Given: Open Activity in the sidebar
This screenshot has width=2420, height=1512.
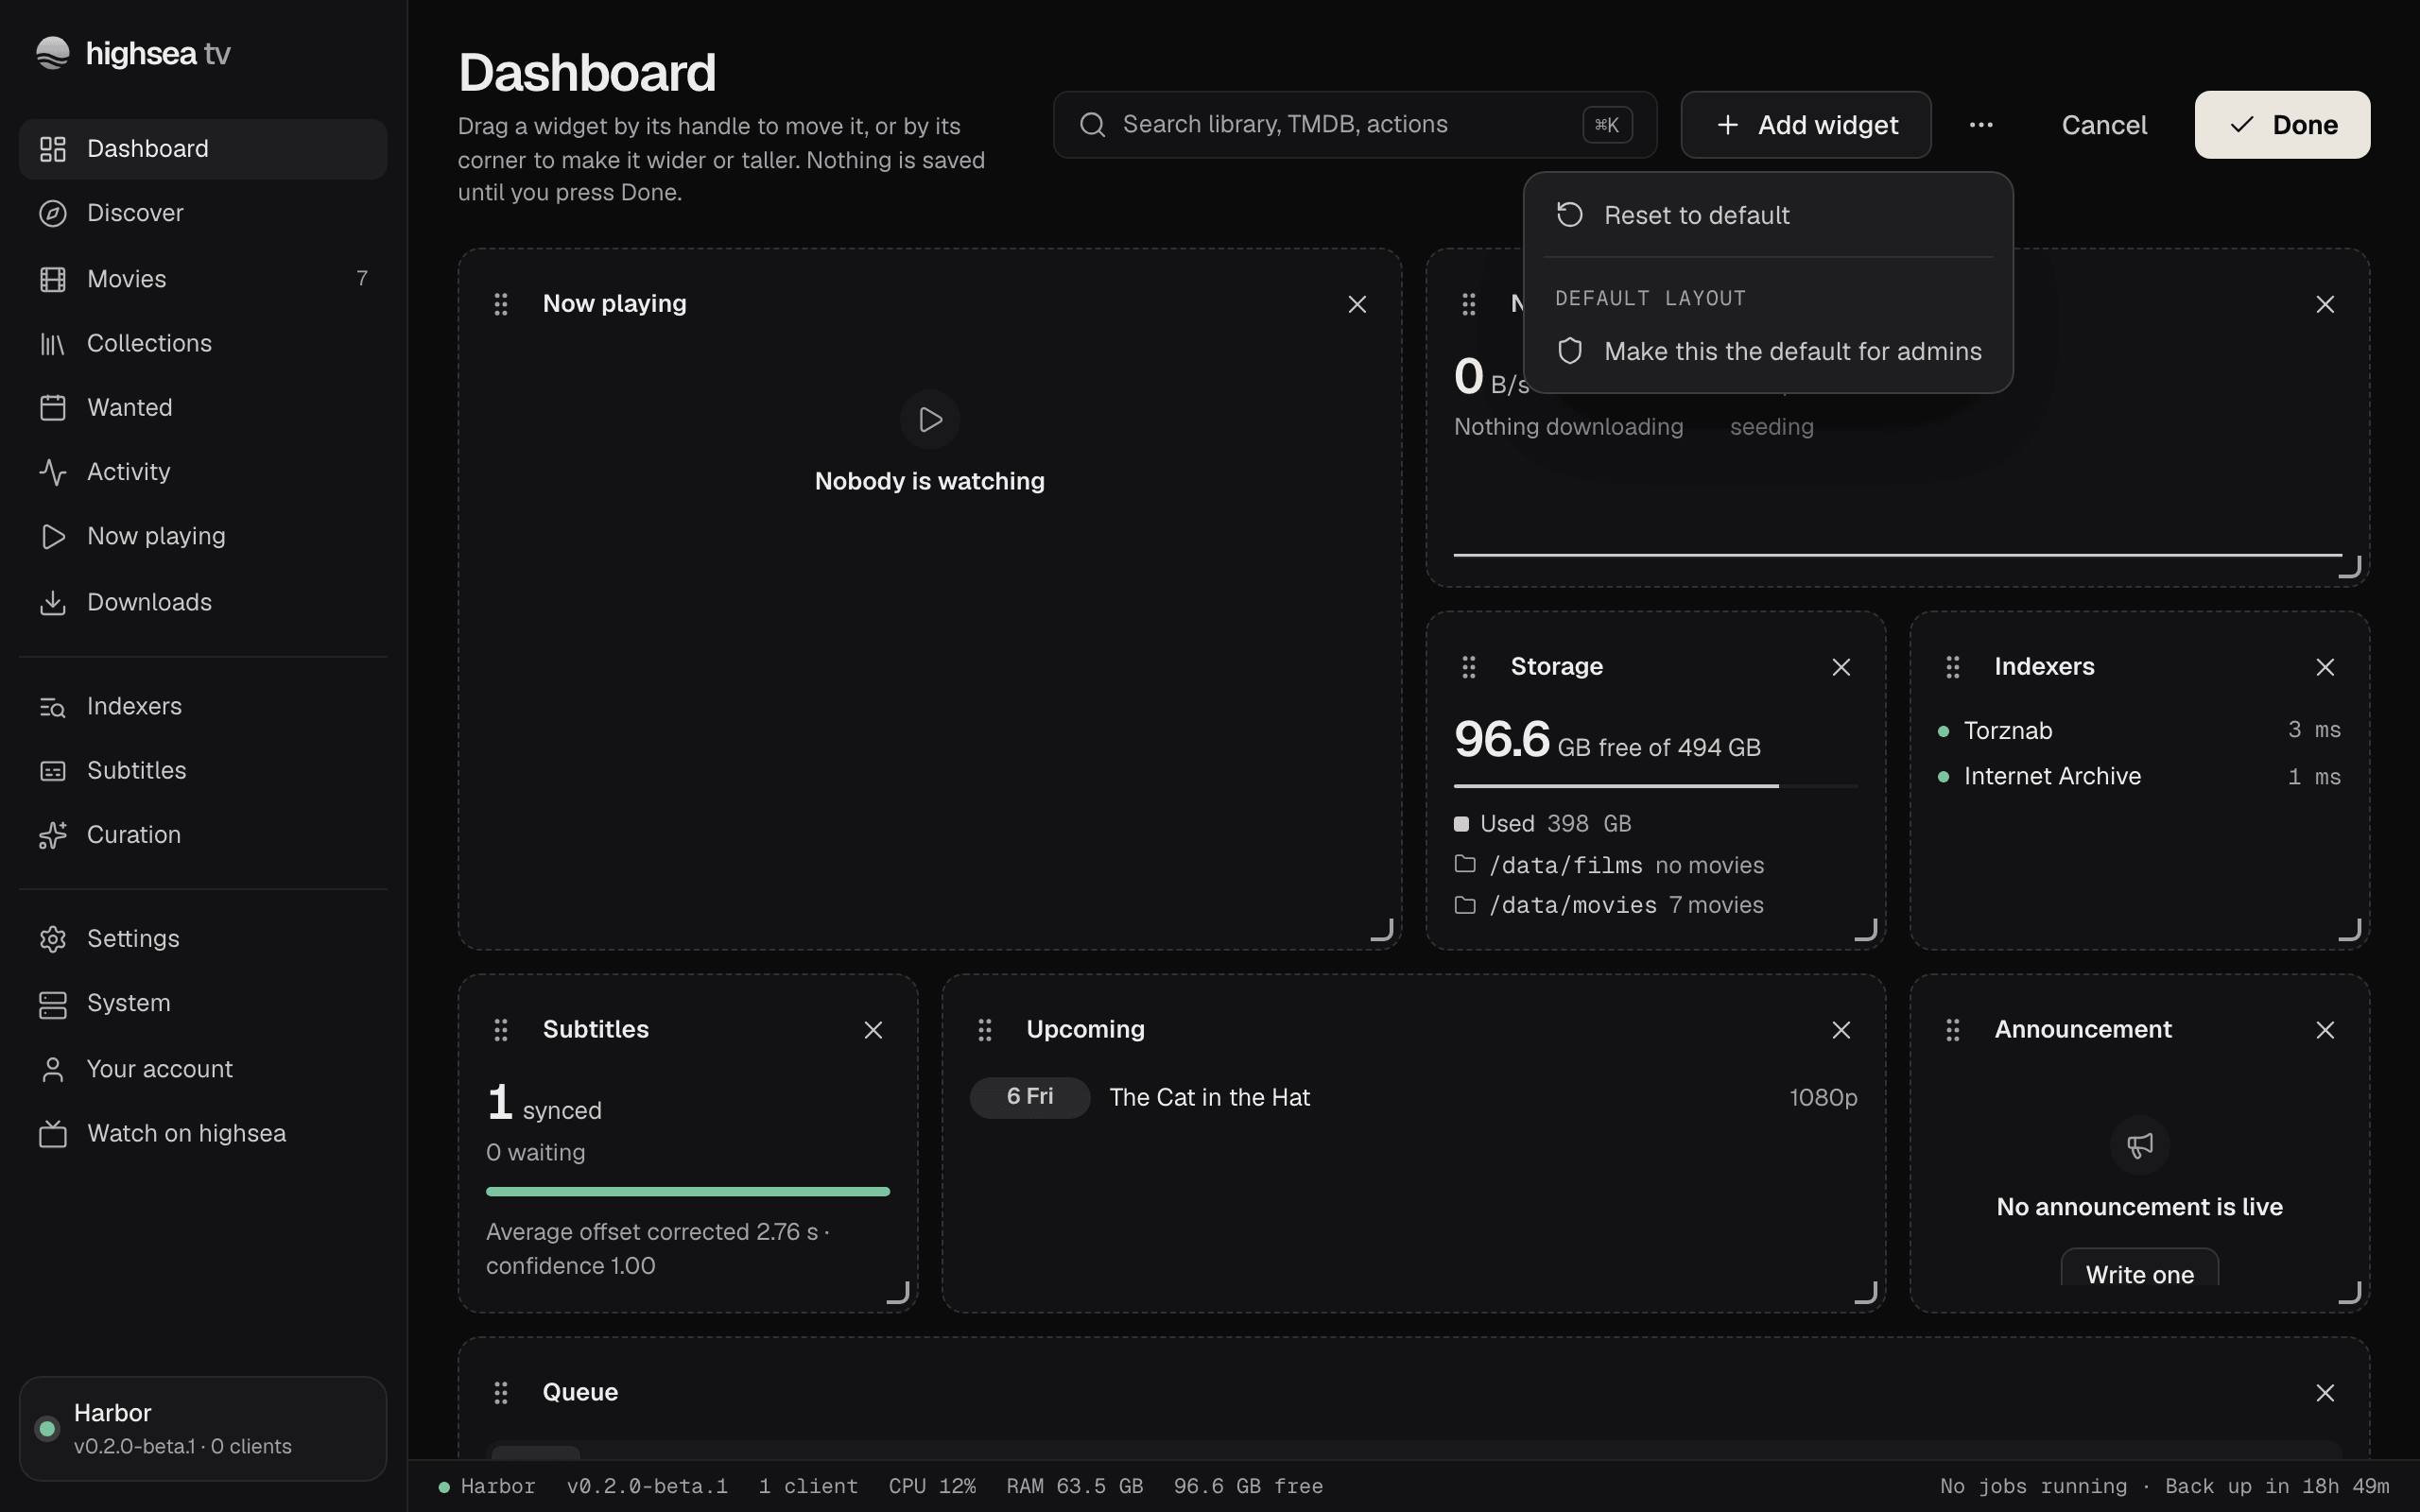Looking at the screenshot, I should point(203,472).
